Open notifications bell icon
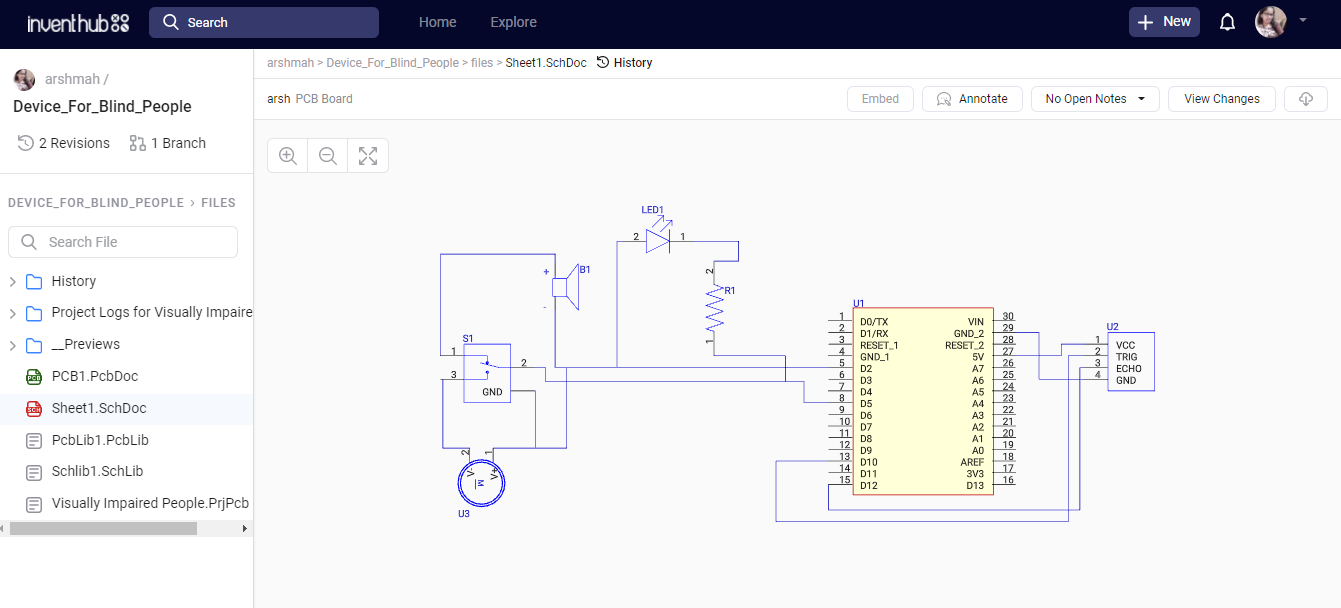The width and height of the screenshot is (1341, 608). [x=1227, y=21]
